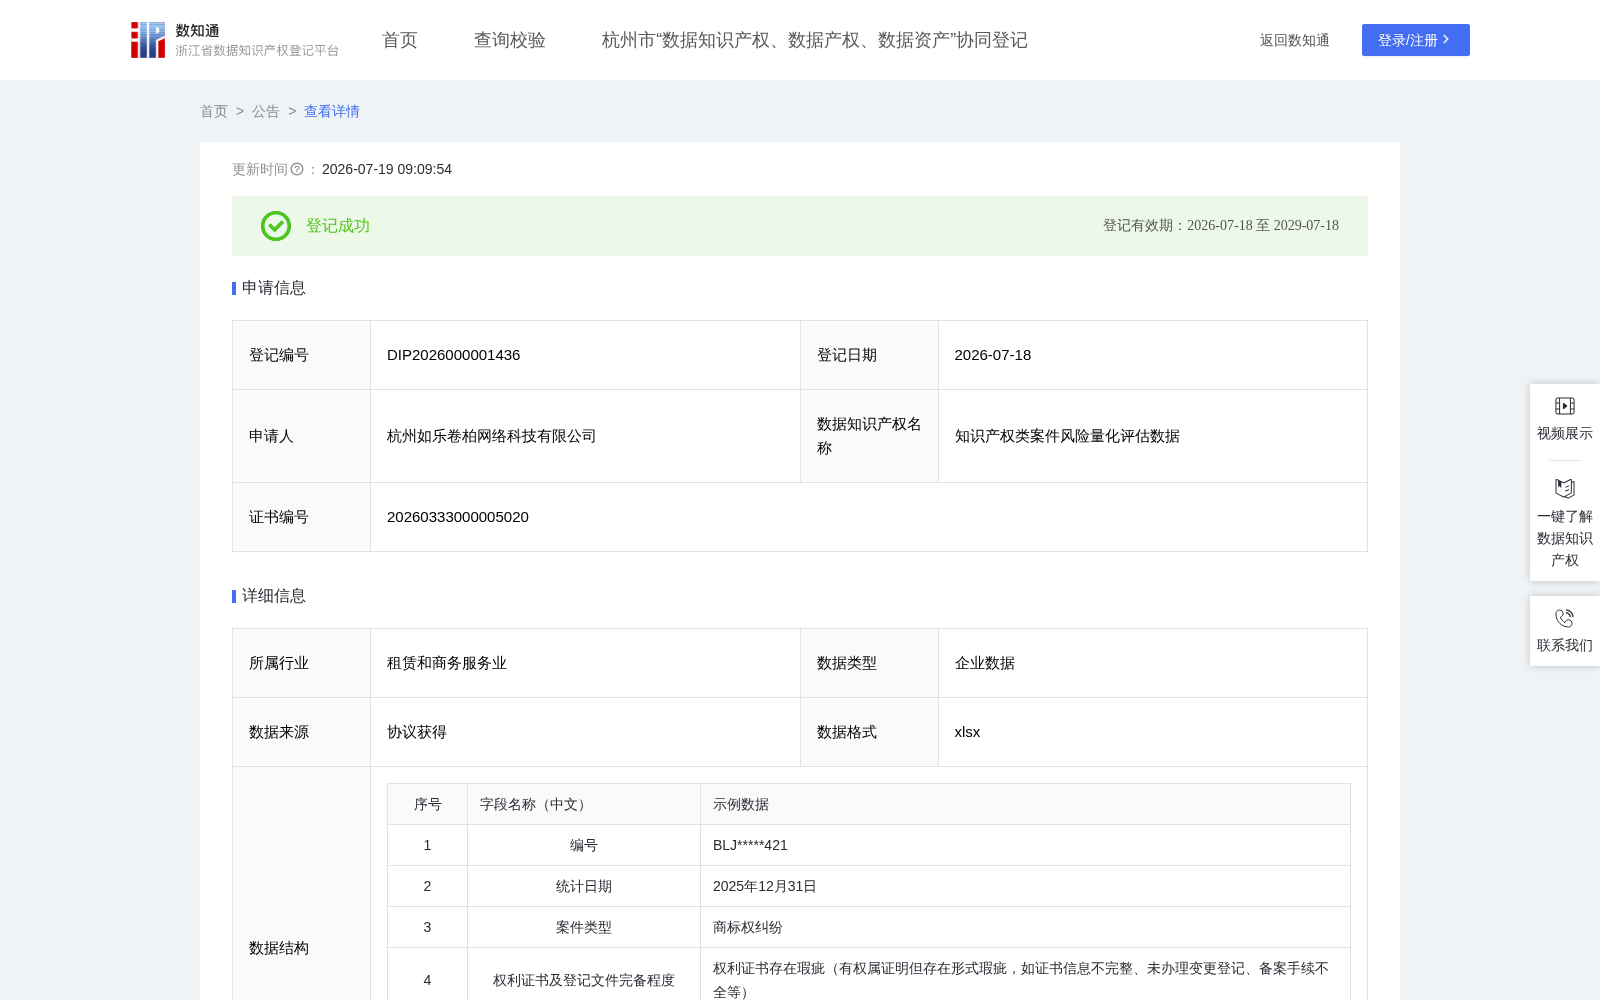This screenshot has height=1000, width=1600.
Task: Select the 所属行业 row label
Action: [279, 663]
